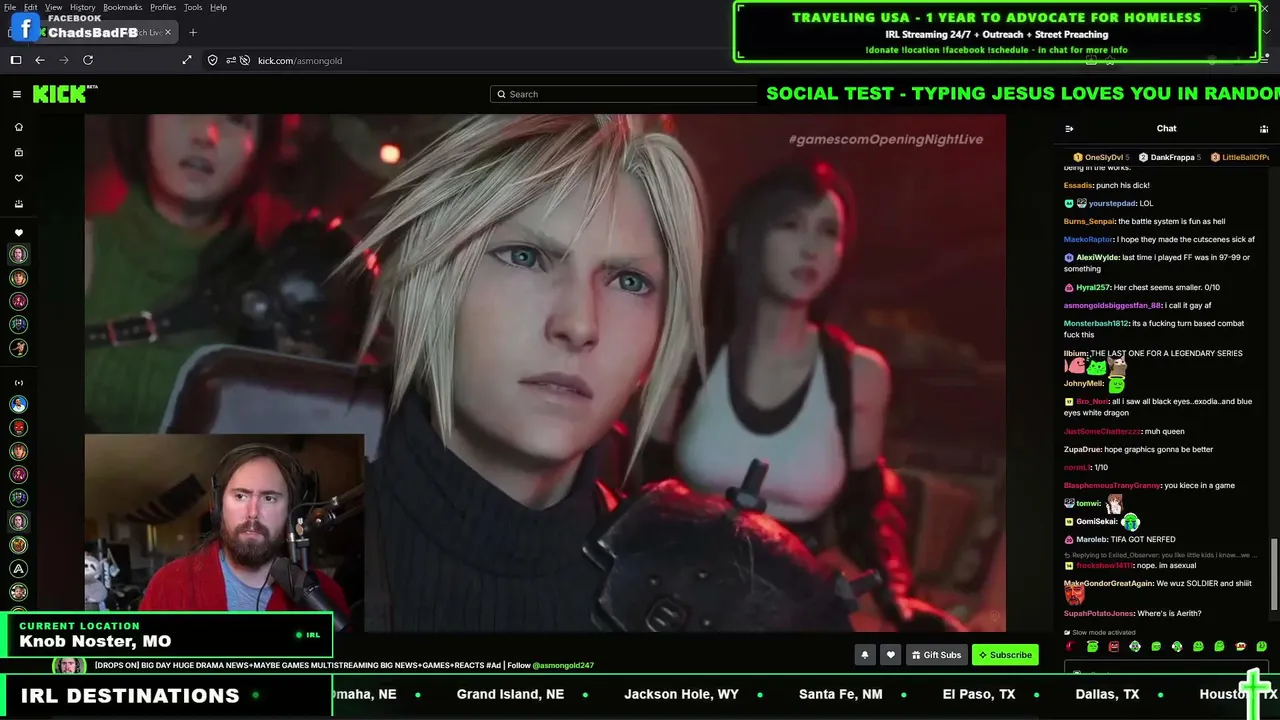Toggle stream notifications bell button
The image size is (1280, 720).
[865, 655]
